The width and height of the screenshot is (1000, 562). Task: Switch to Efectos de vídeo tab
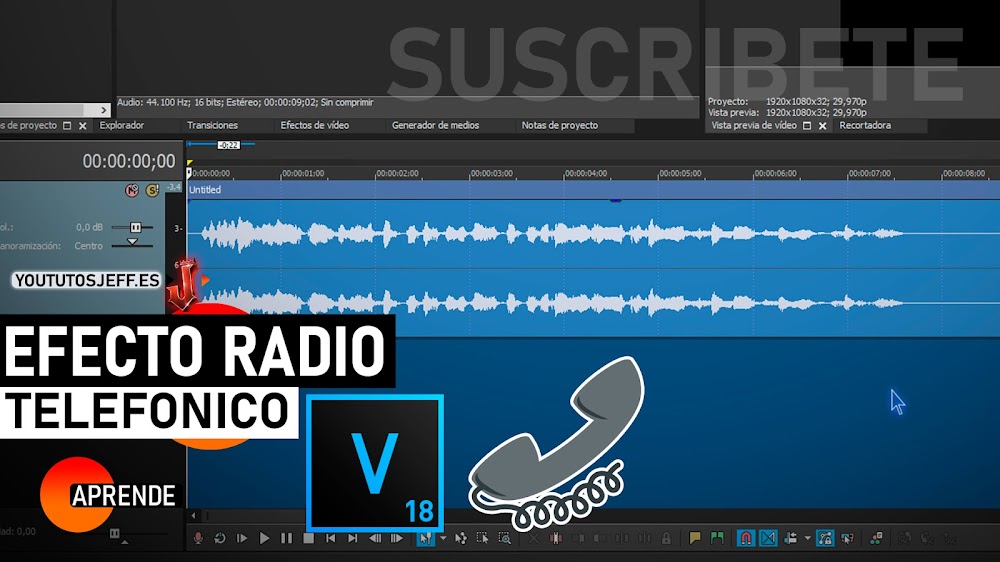click(314, 126)
